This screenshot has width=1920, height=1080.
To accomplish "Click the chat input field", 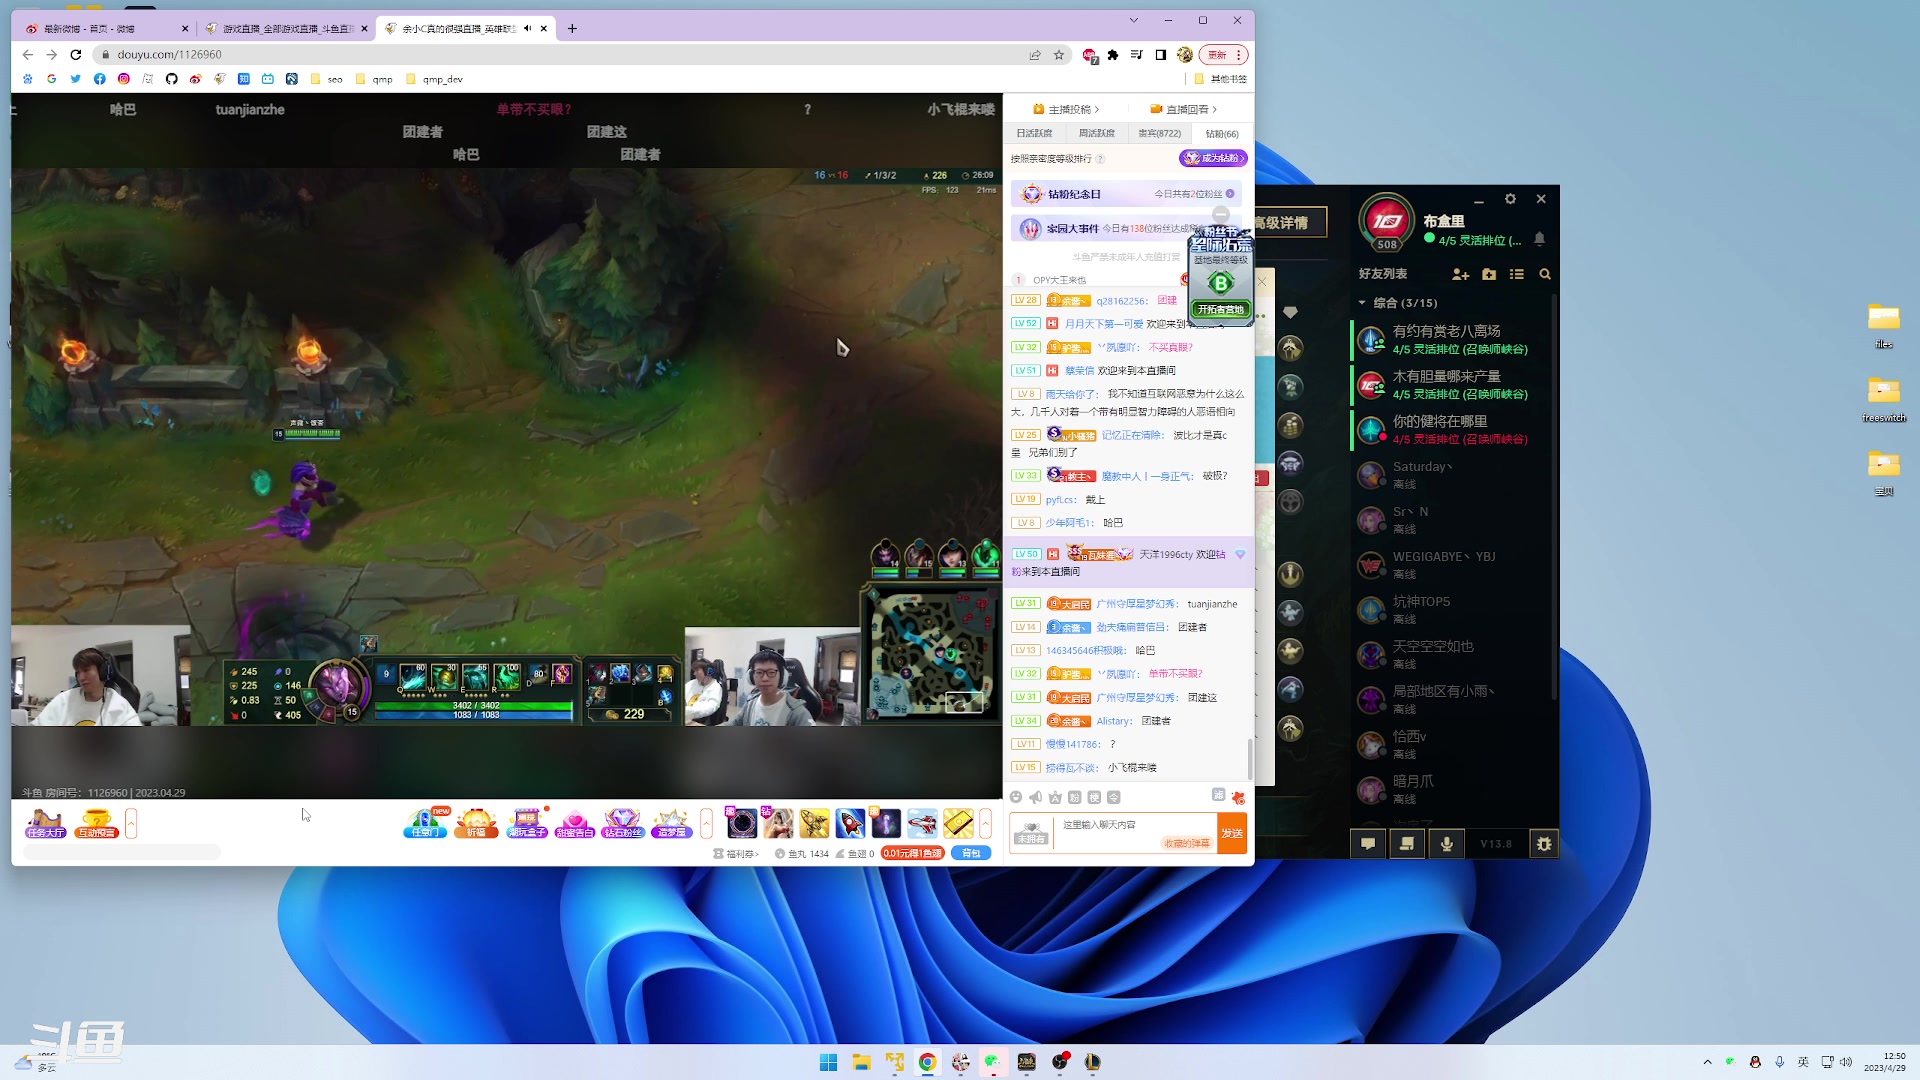I will pos(1135,833).
